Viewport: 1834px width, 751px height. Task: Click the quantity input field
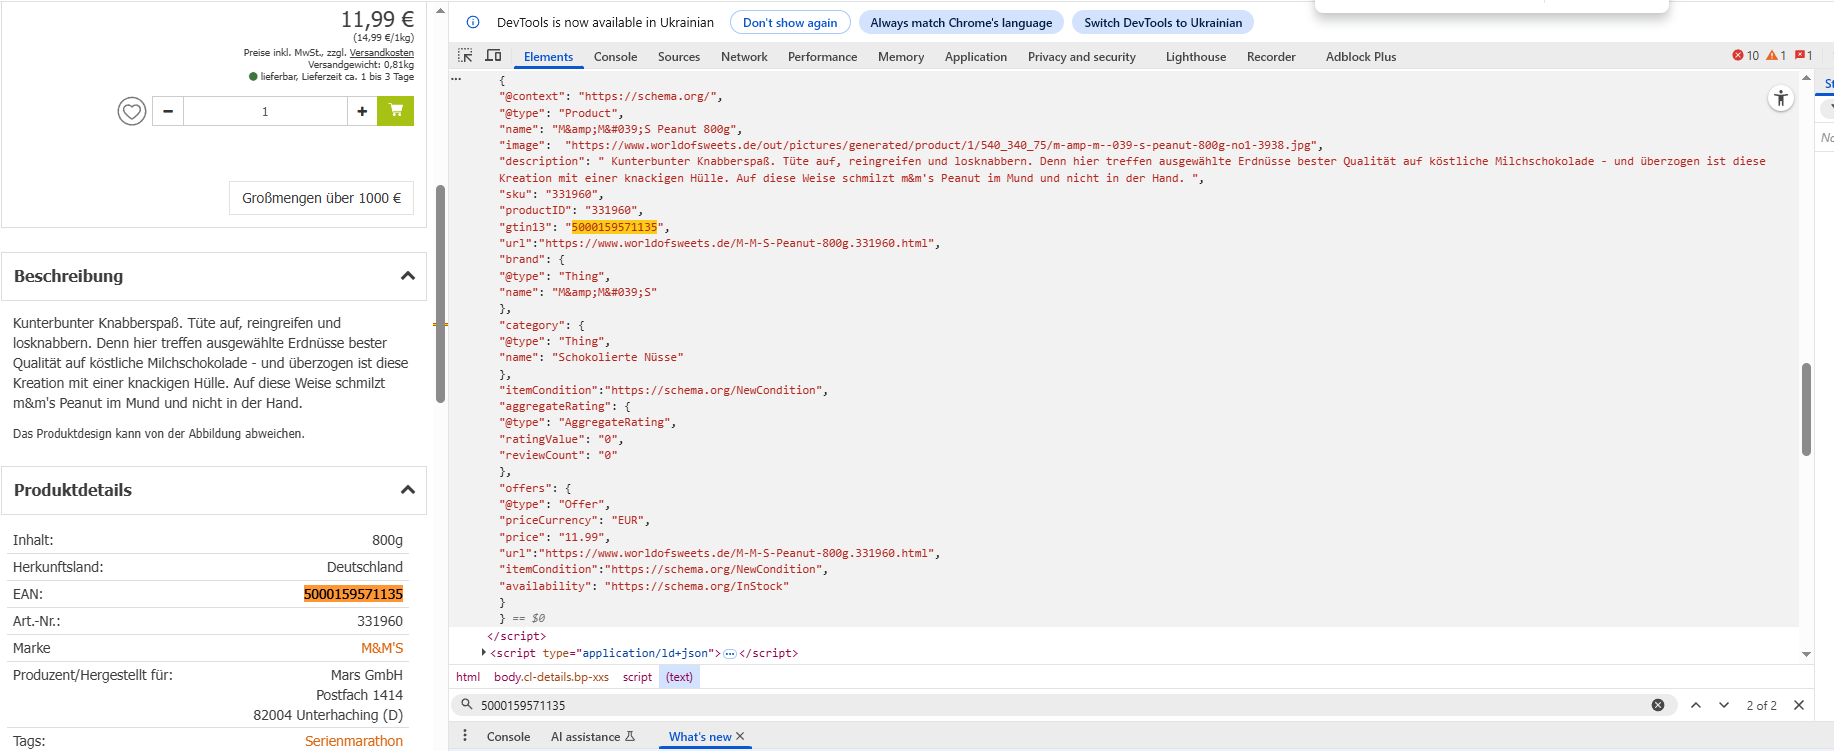pos(265,111)
